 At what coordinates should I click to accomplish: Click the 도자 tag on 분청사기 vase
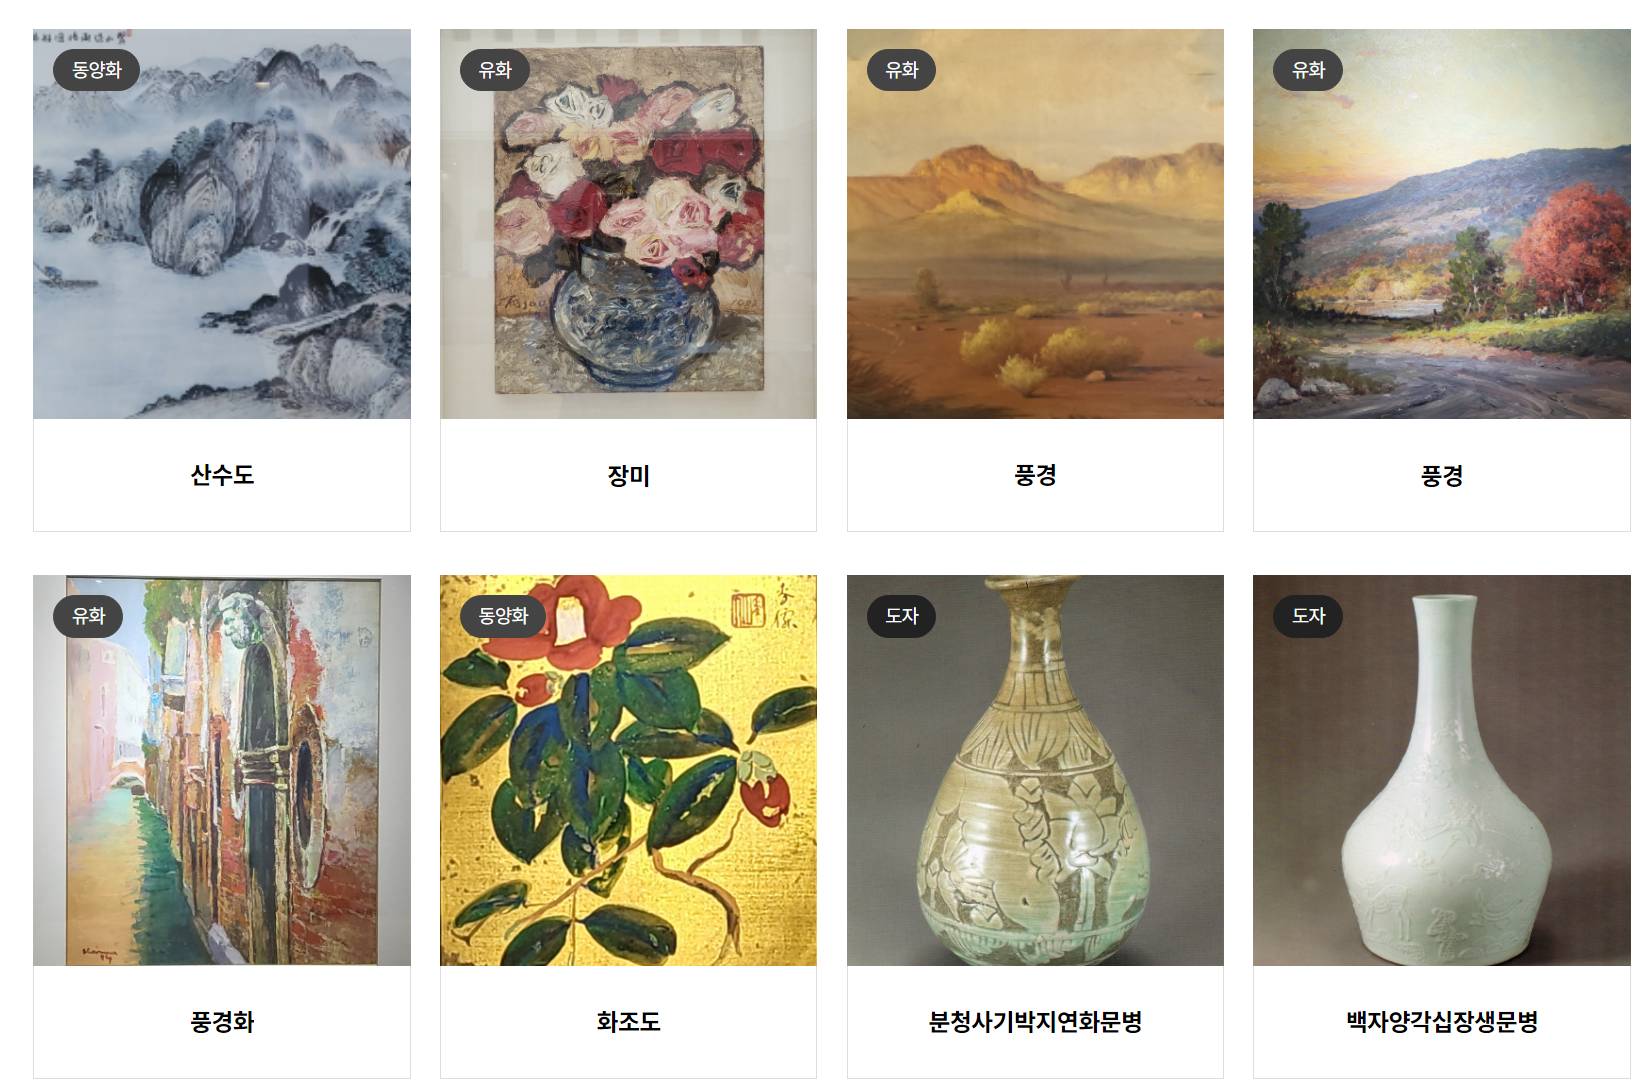tap(901, 616)
